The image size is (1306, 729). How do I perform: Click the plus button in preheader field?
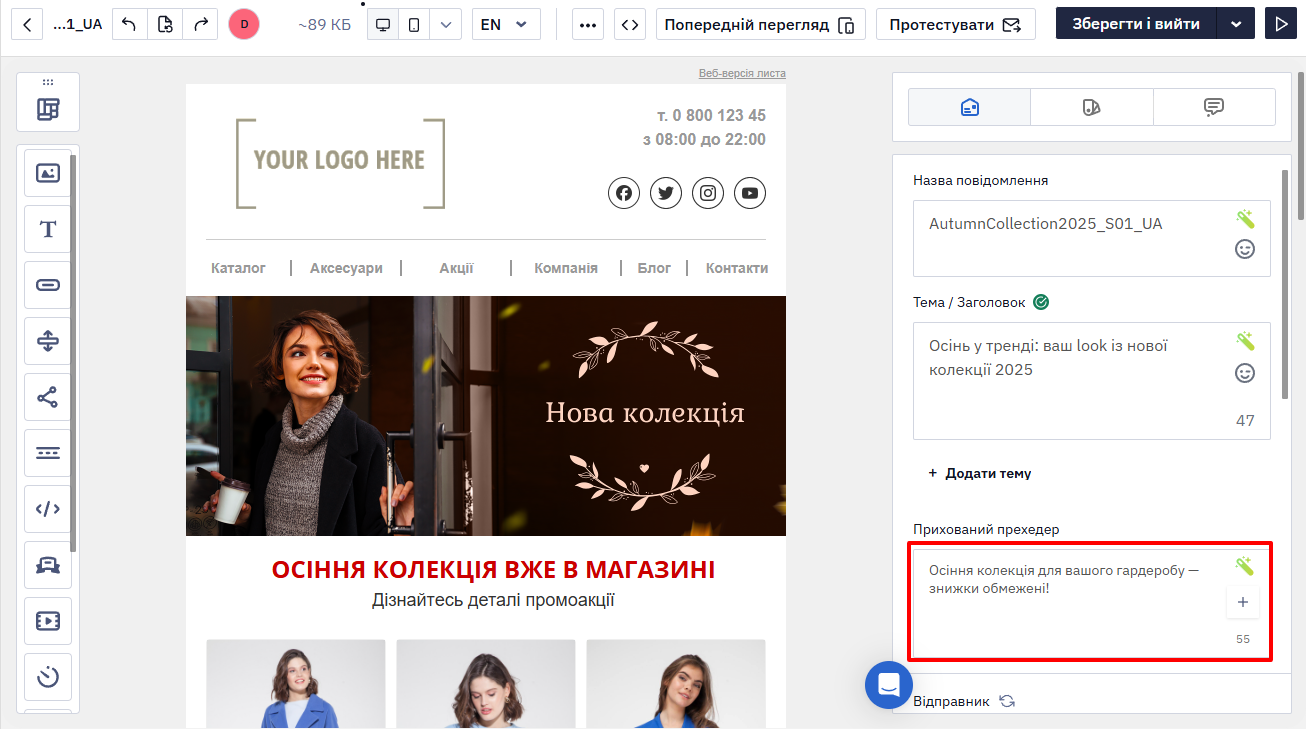click(x=1243, y=602)
